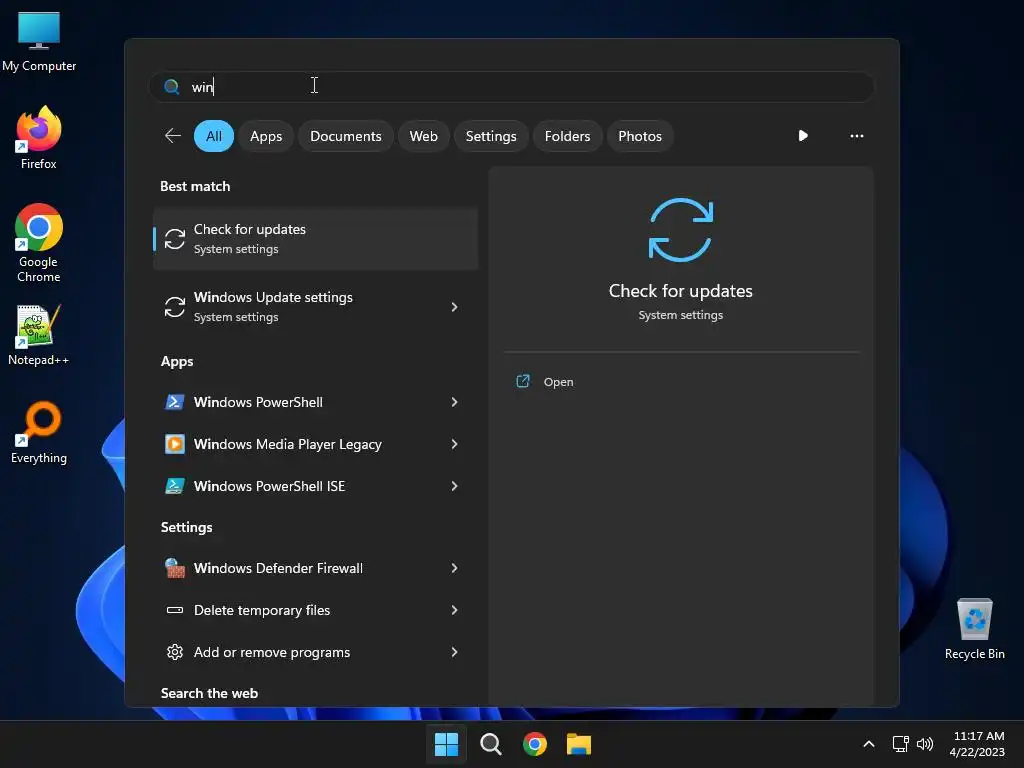This screenshot has height=768, width=1024.
Task: Expand Windows PowerShell result chevron
Action: 455,402
